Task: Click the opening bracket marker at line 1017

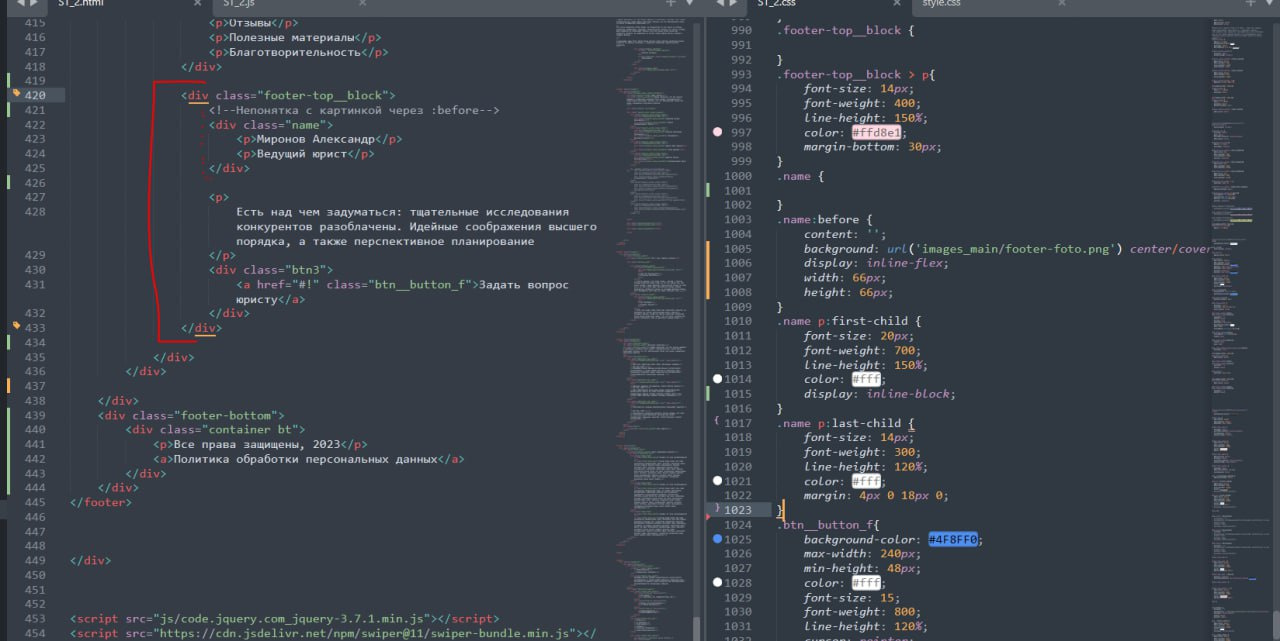Action: 716,423
